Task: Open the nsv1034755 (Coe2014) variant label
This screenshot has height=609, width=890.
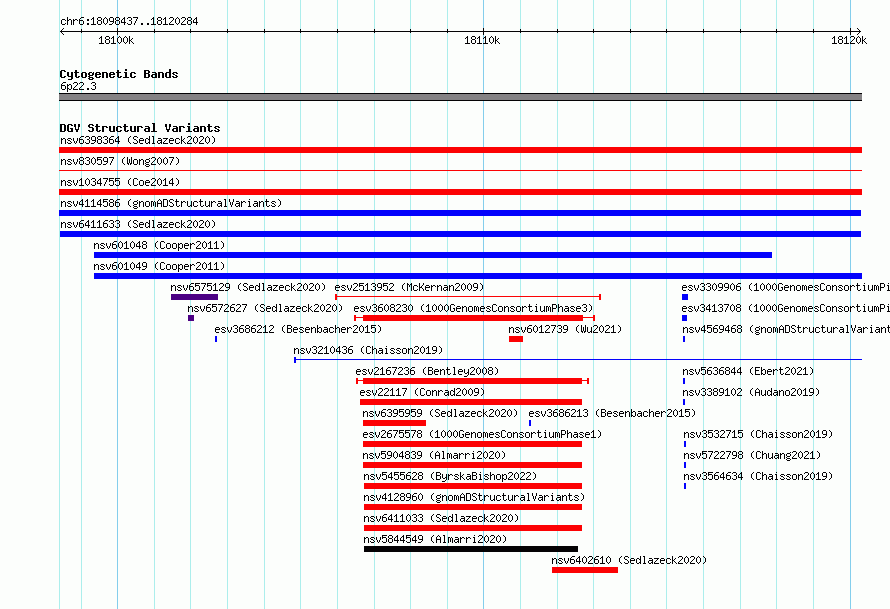Action: click(120, 182)
